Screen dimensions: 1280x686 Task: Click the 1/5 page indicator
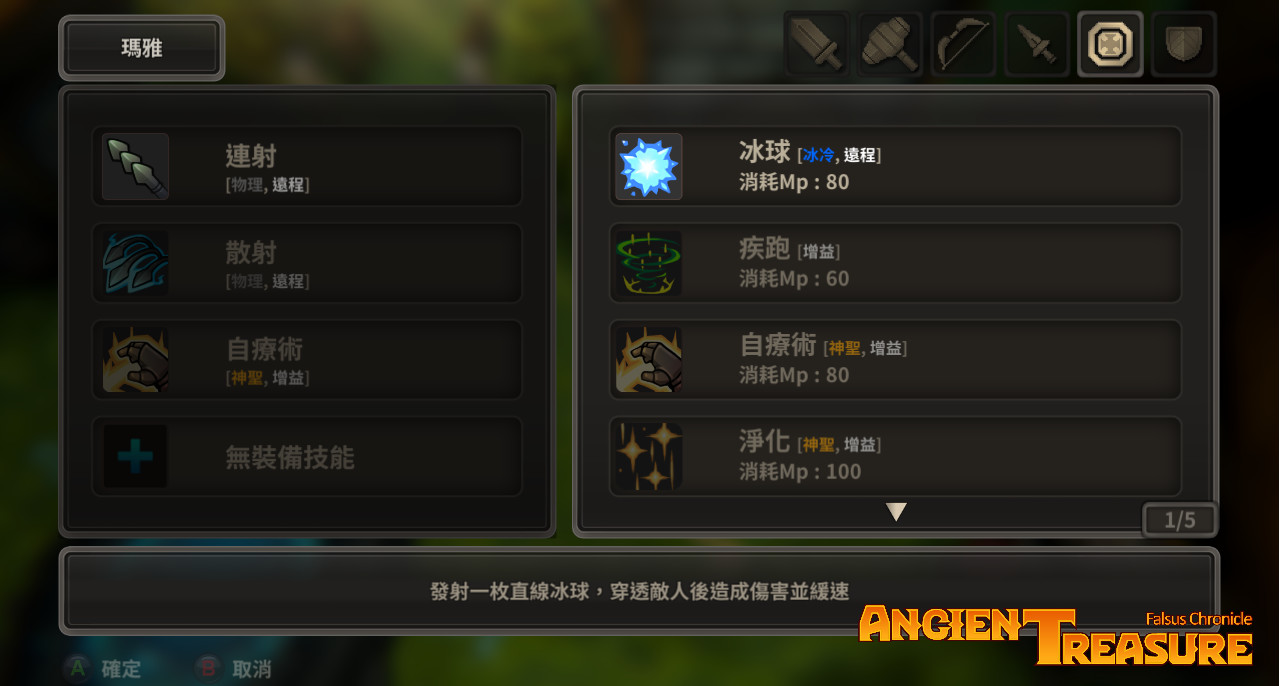(1180, 520)
